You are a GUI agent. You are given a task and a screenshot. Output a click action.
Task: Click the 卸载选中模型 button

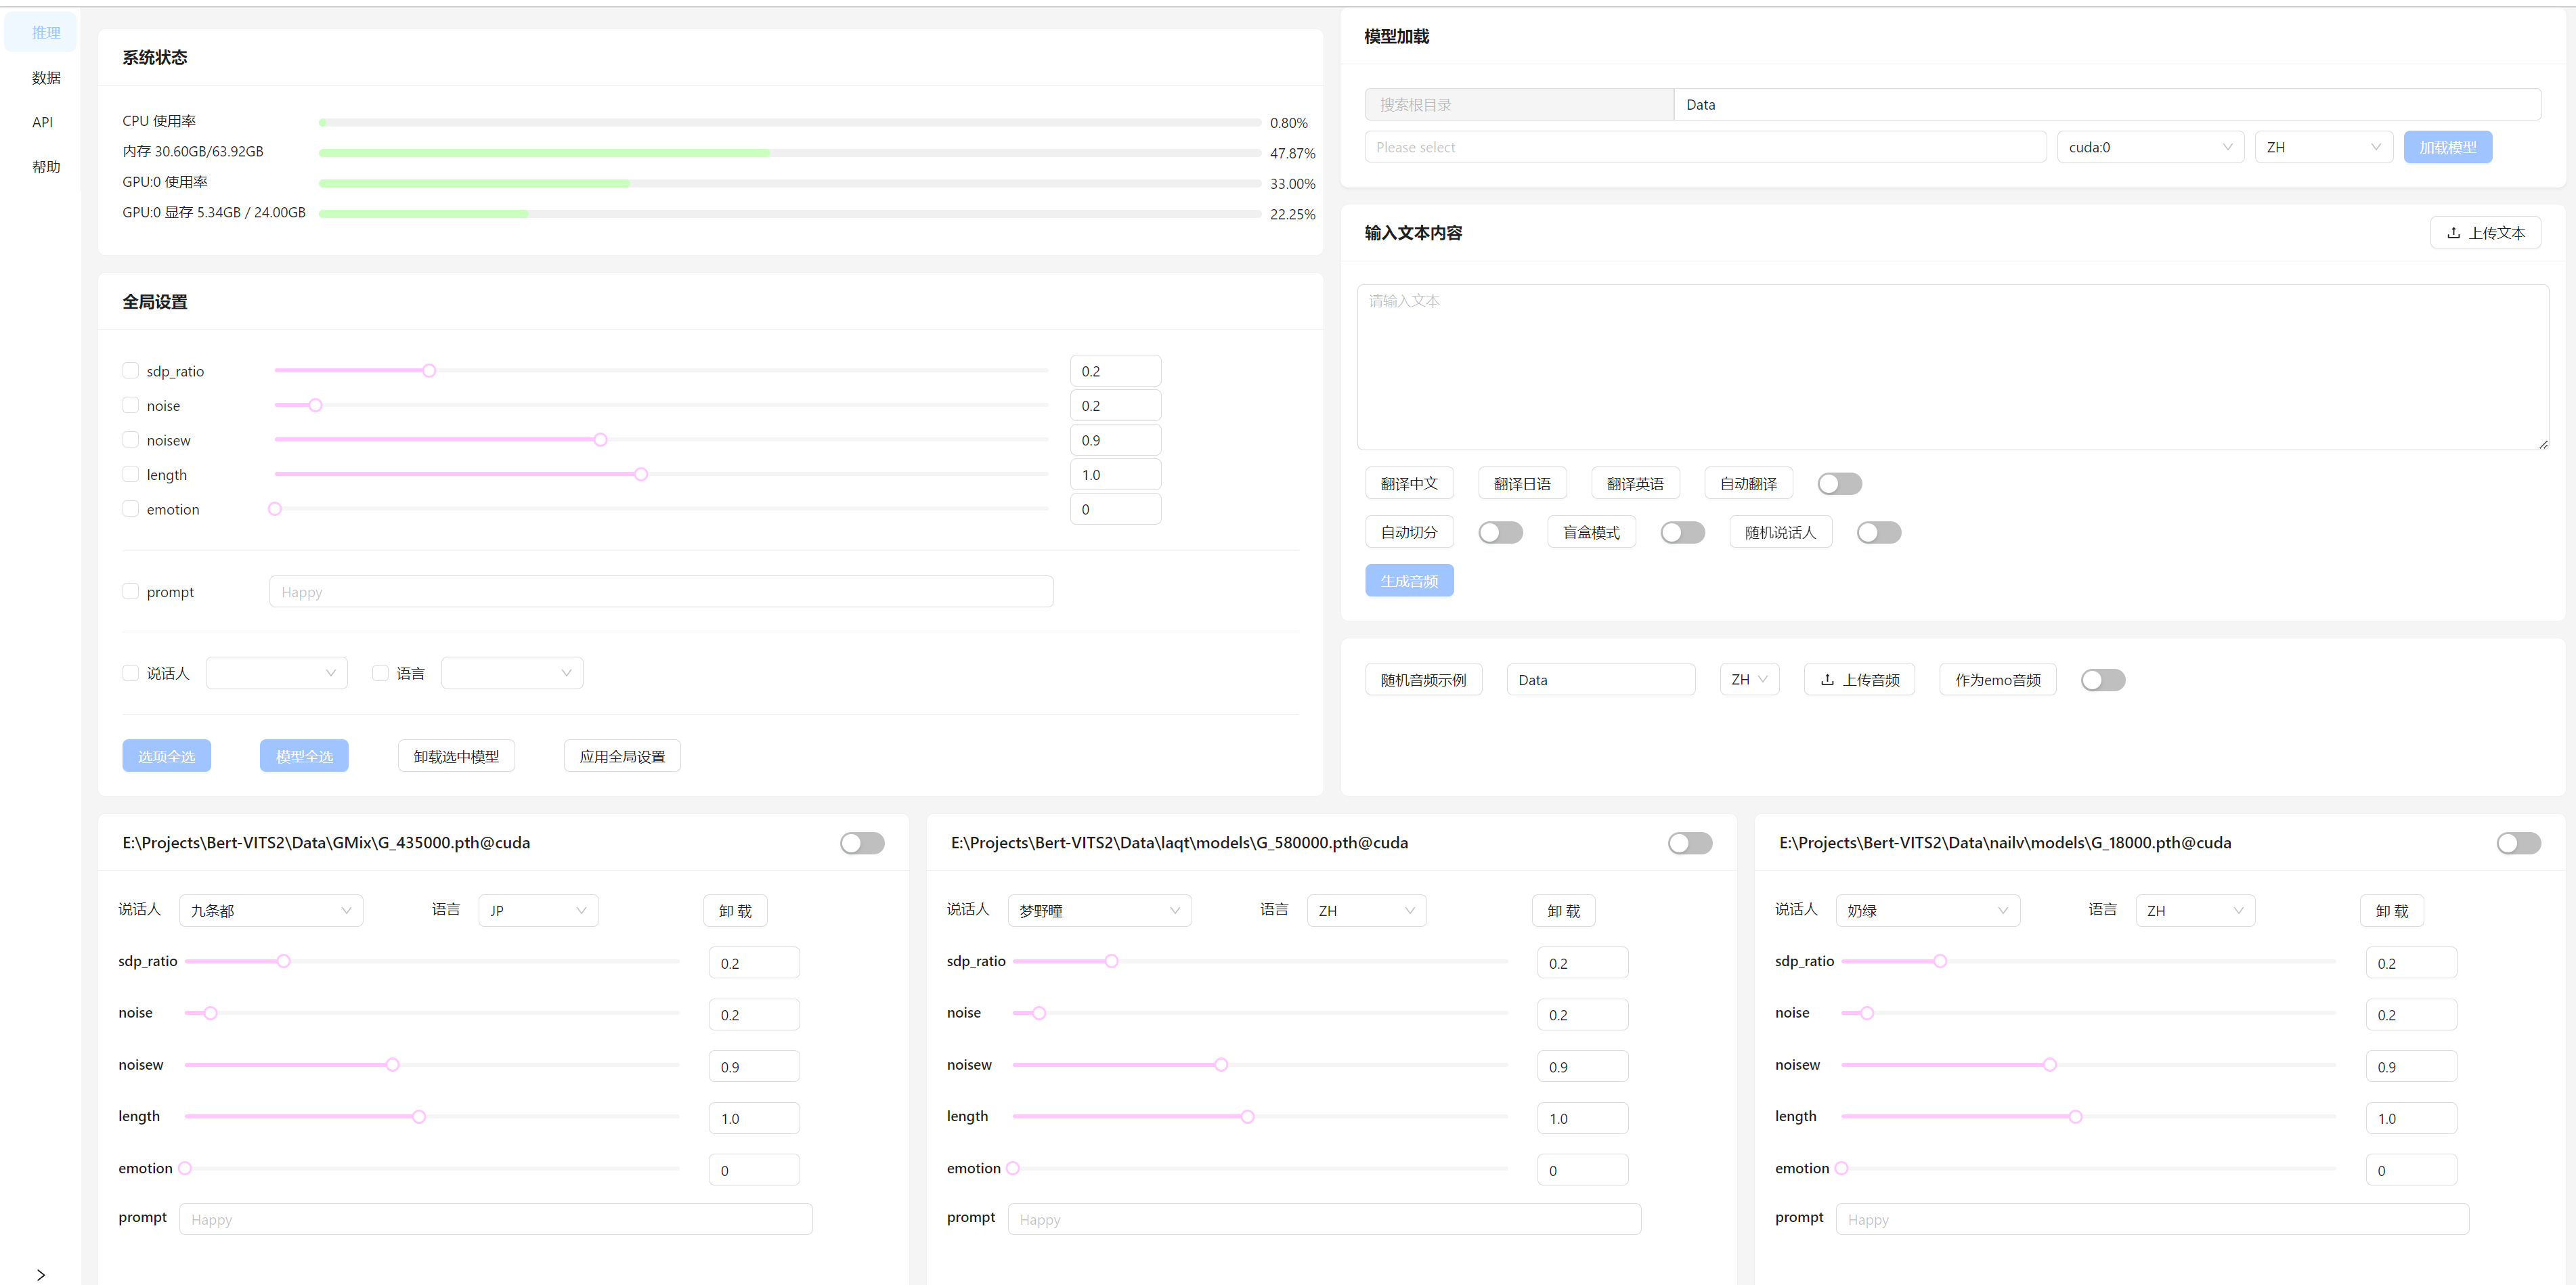(x=456, y=757)
